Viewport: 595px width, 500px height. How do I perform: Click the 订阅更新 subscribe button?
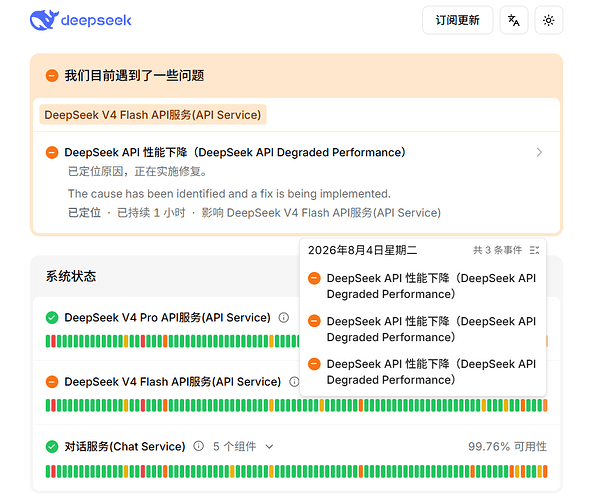[458, 20]
